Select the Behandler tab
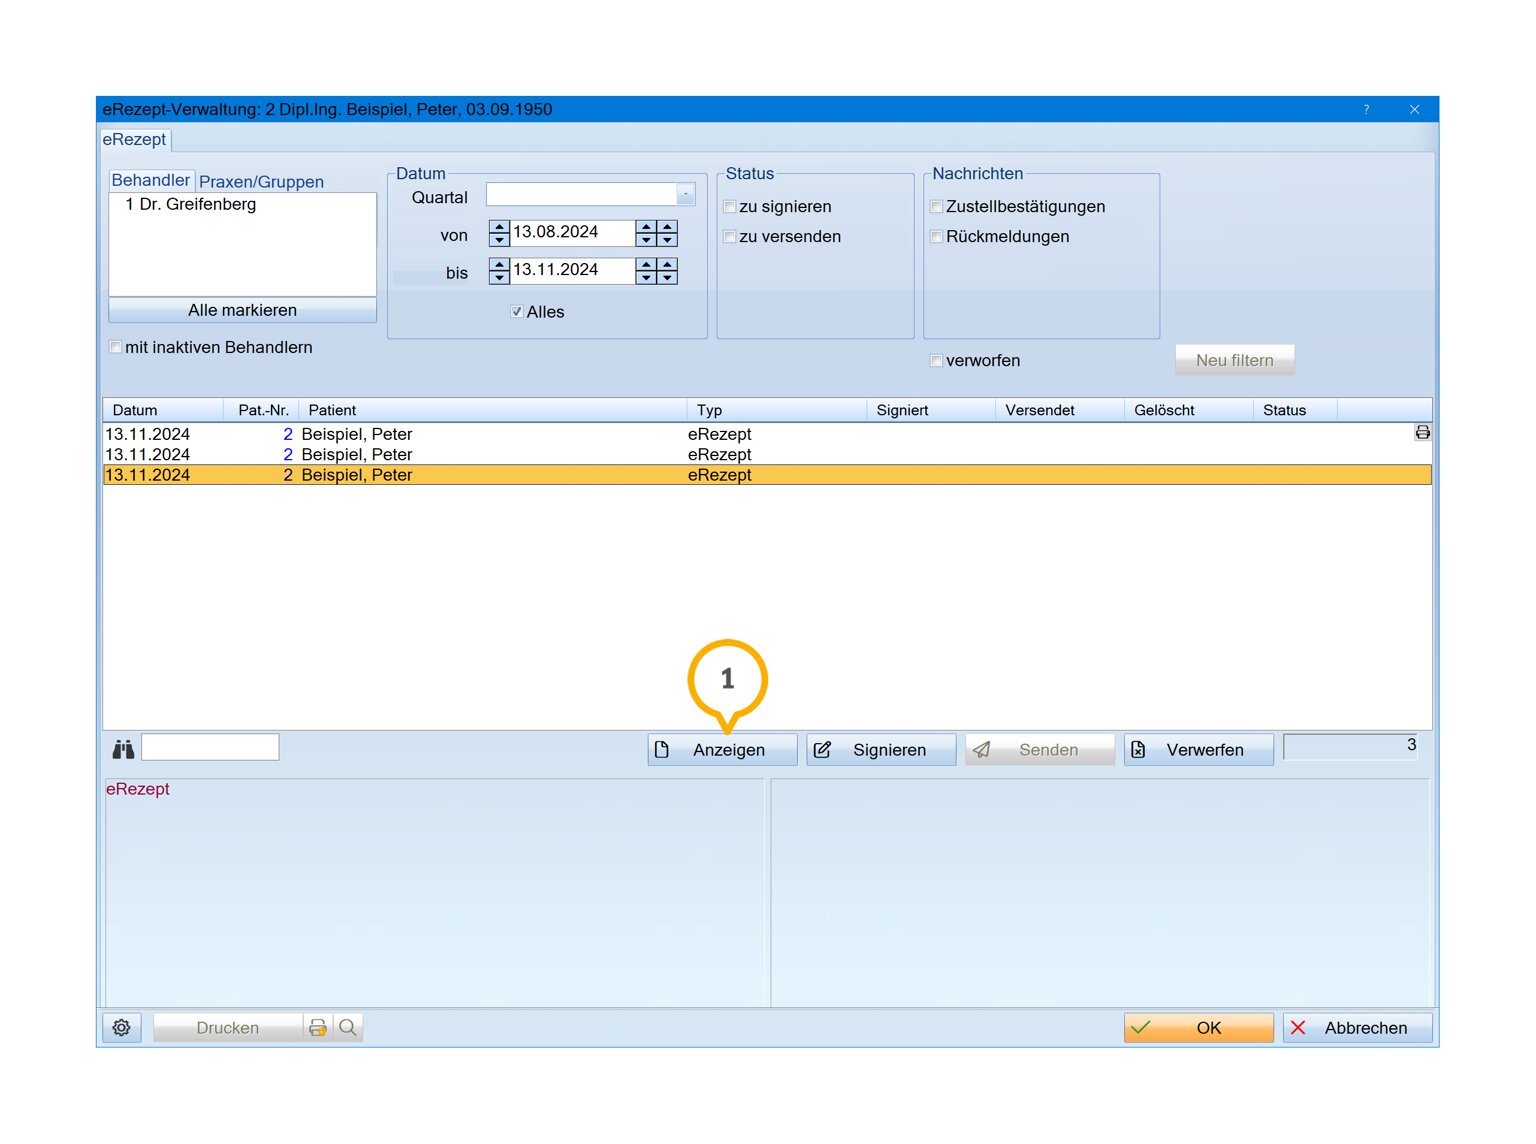1536x1144 pixels. (151, 180)
